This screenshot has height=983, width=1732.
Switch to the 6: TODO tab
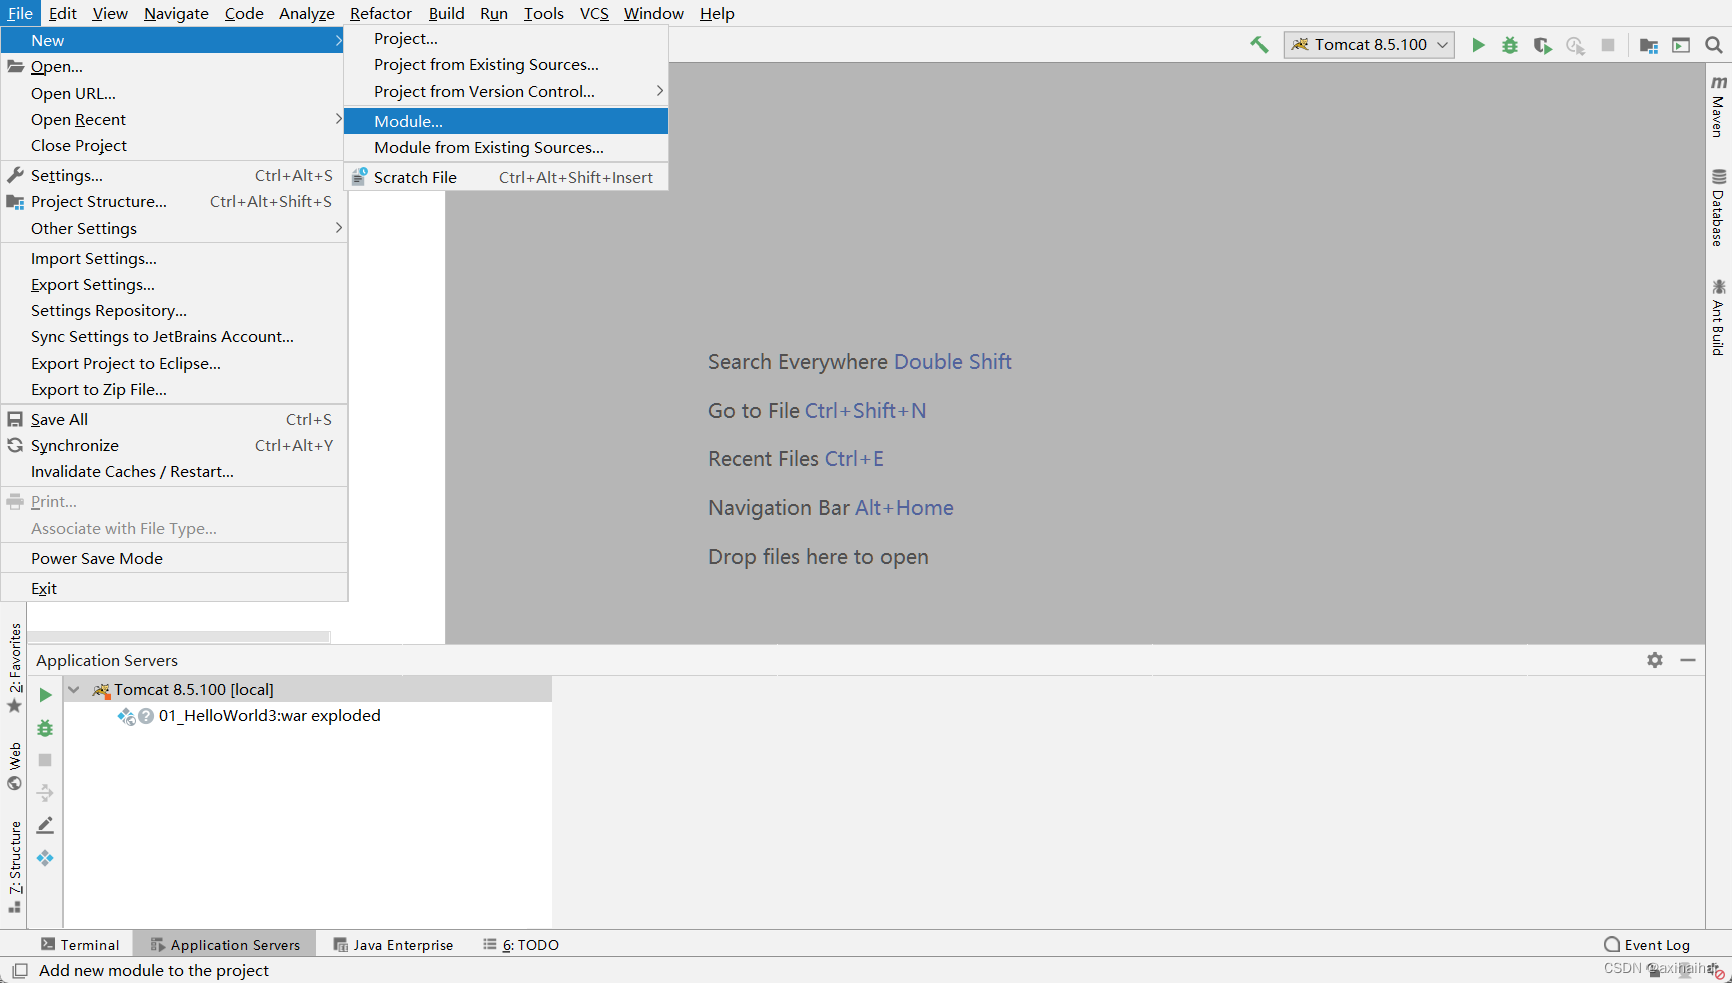pyautogui.click(x=521, y=944)
